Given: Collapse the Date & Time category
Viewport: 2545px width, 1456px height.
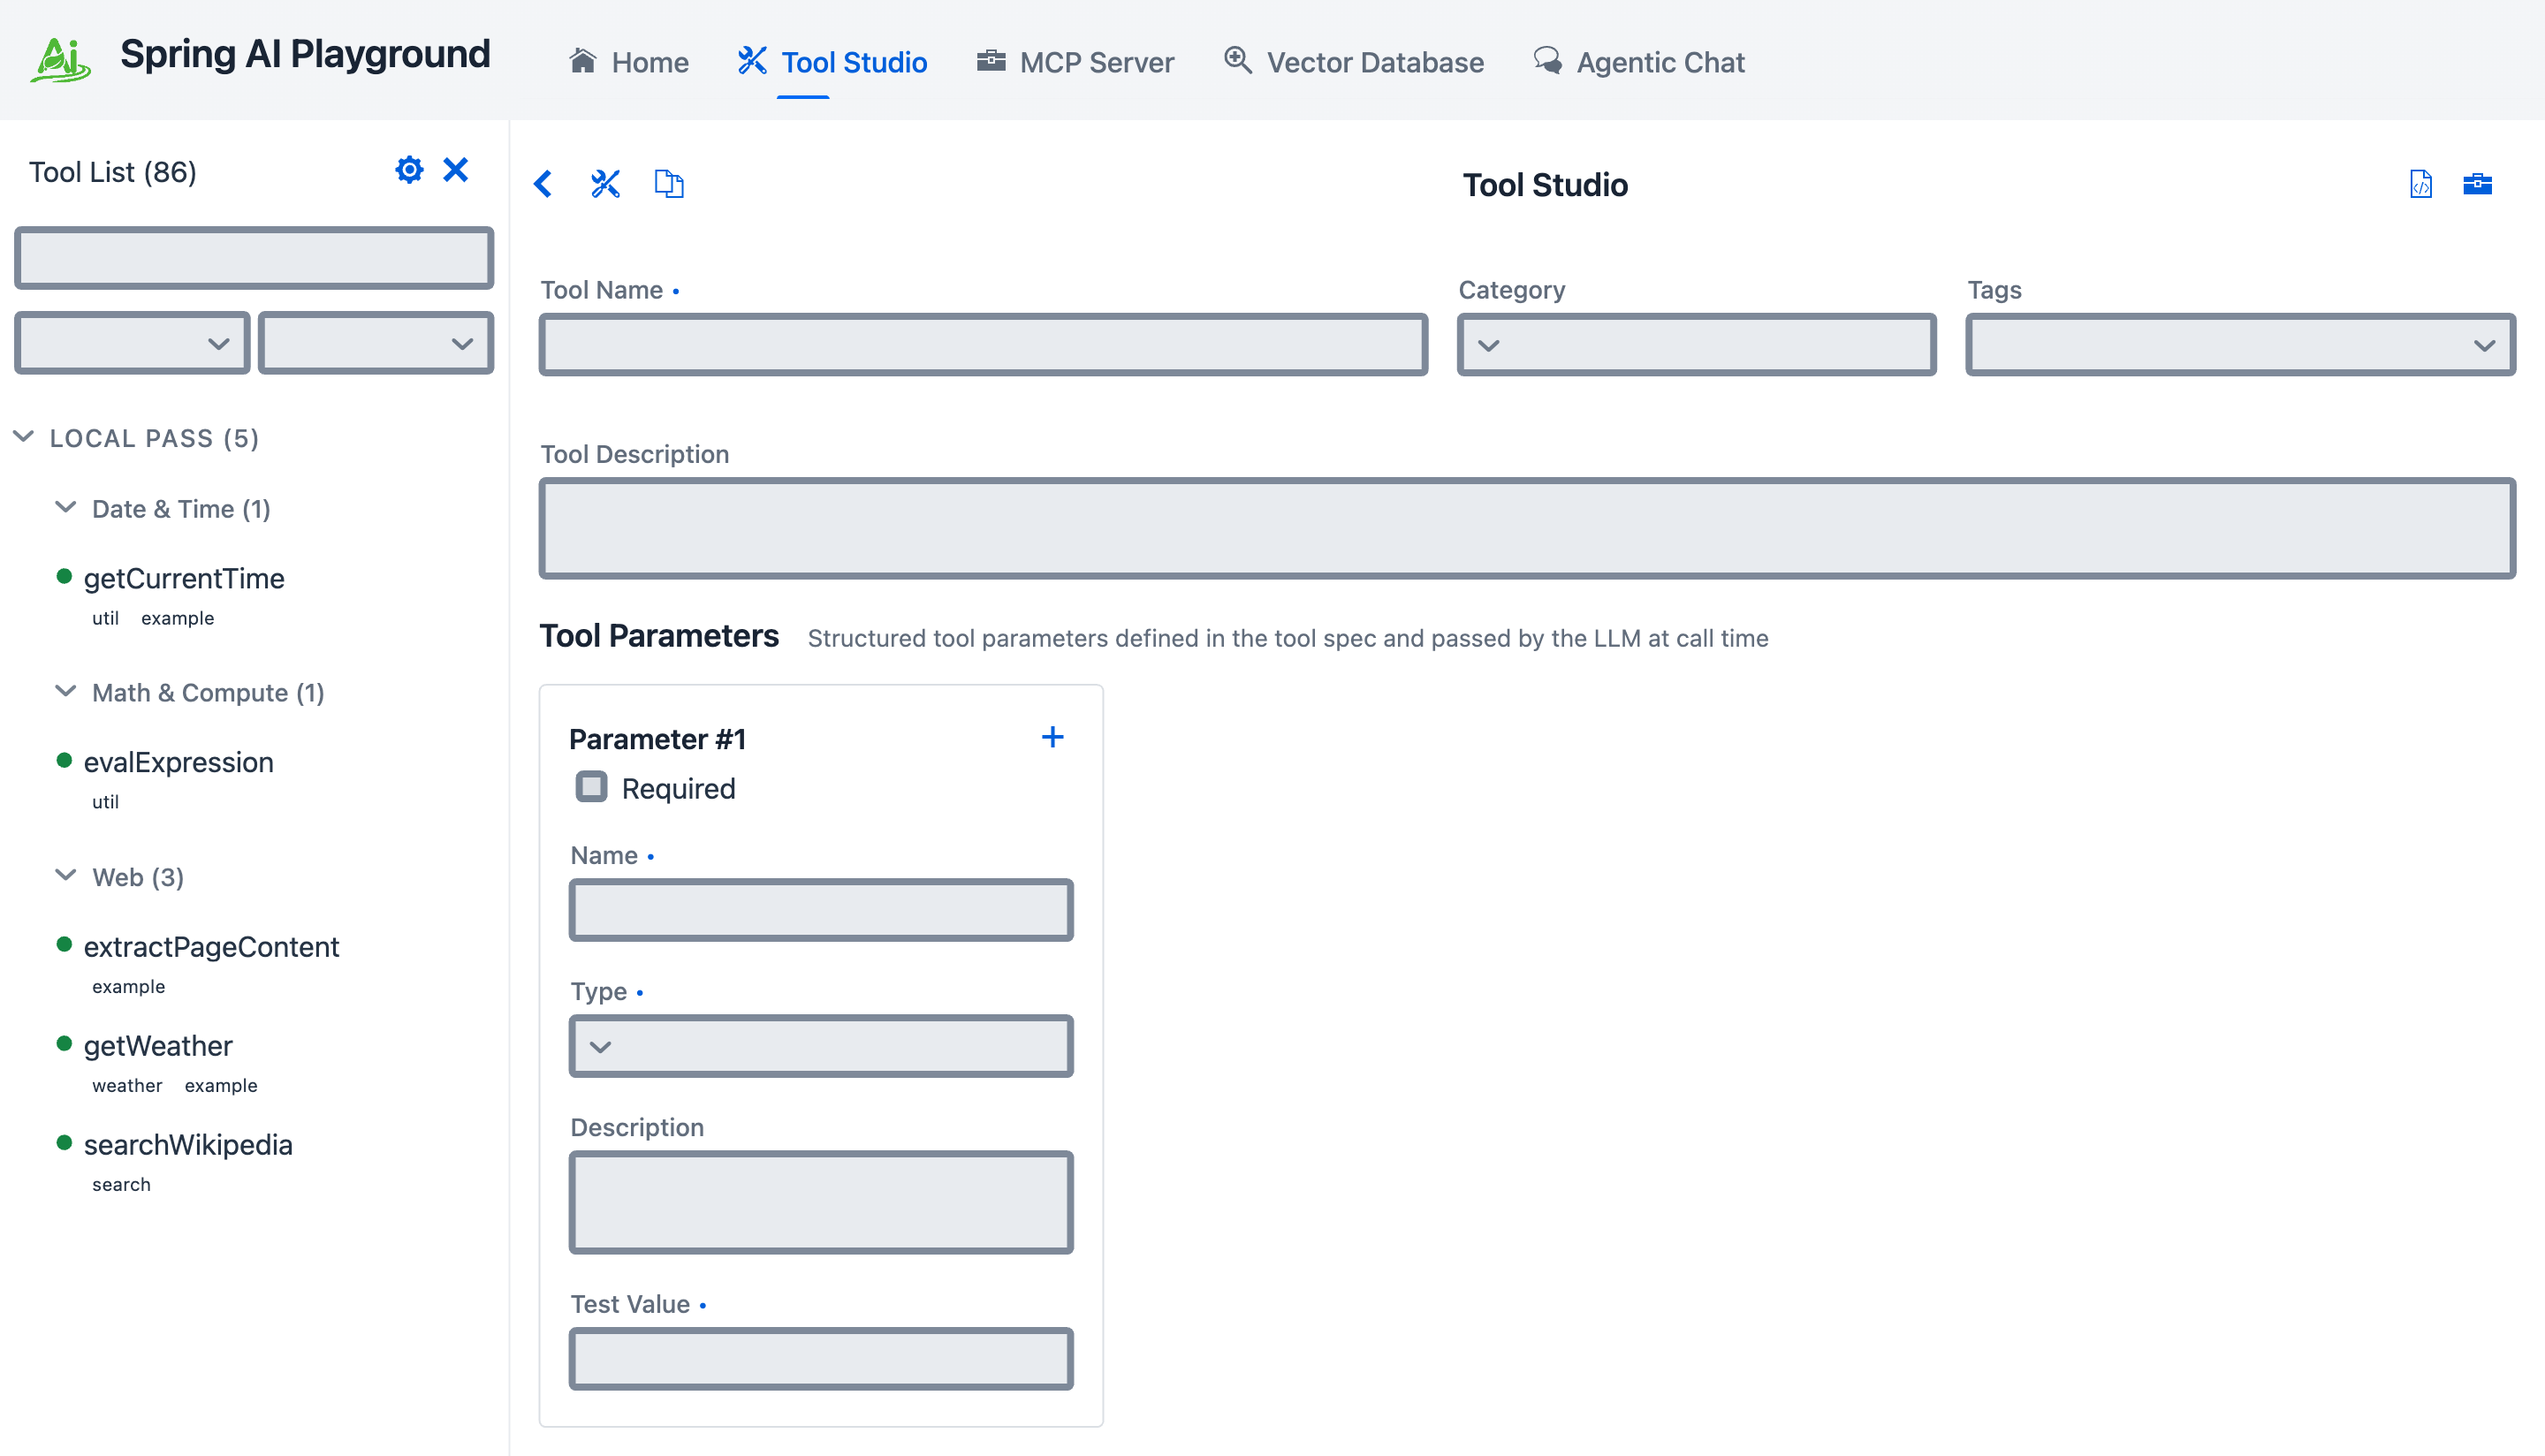Looking at the screenshot, I should [66, 508].
